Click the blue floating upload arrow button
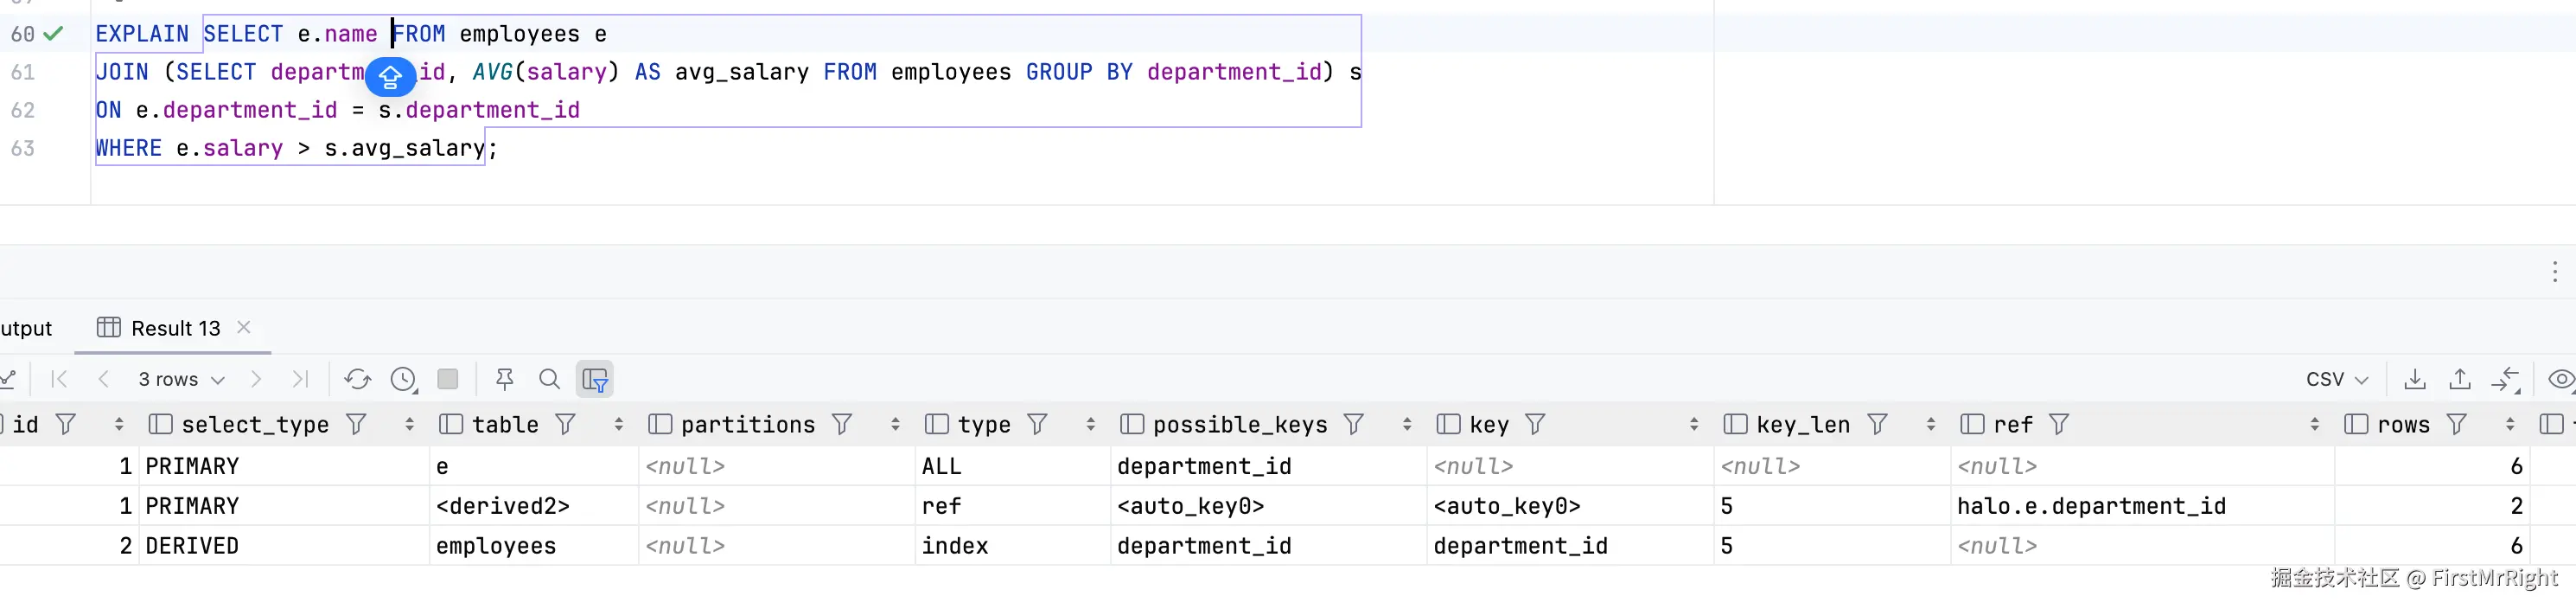The image size is (2576, 609). pyautogui.click(x=390, y=76)
